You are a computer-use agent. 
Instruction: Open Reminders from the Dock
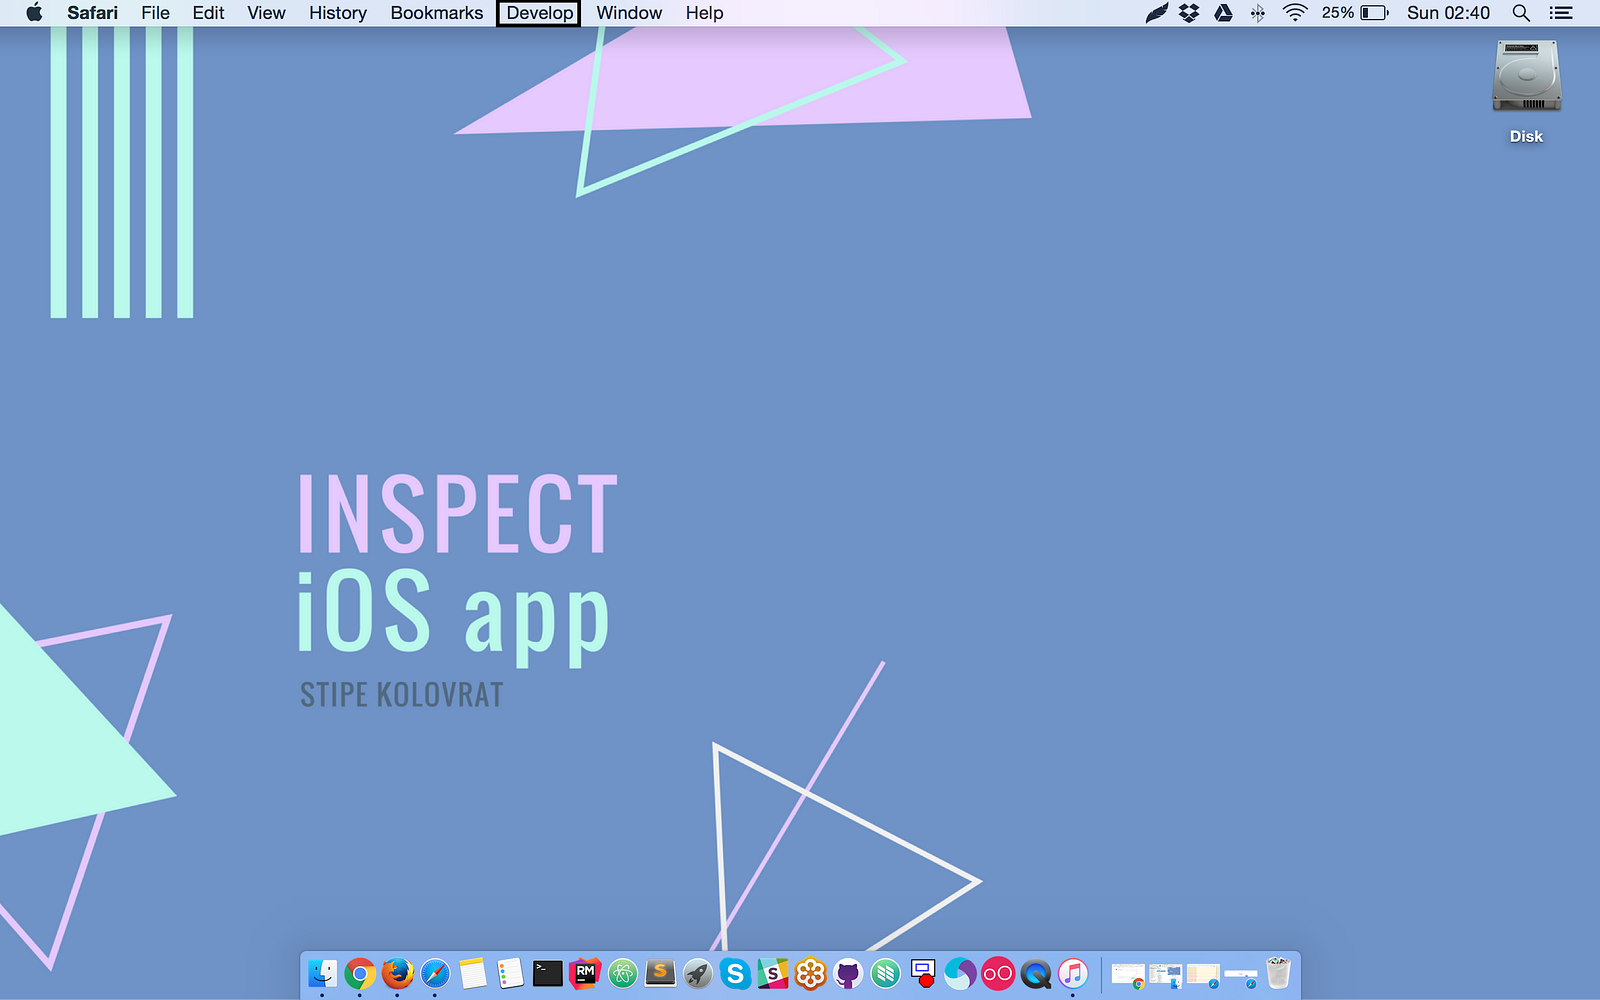click(510, 973)
